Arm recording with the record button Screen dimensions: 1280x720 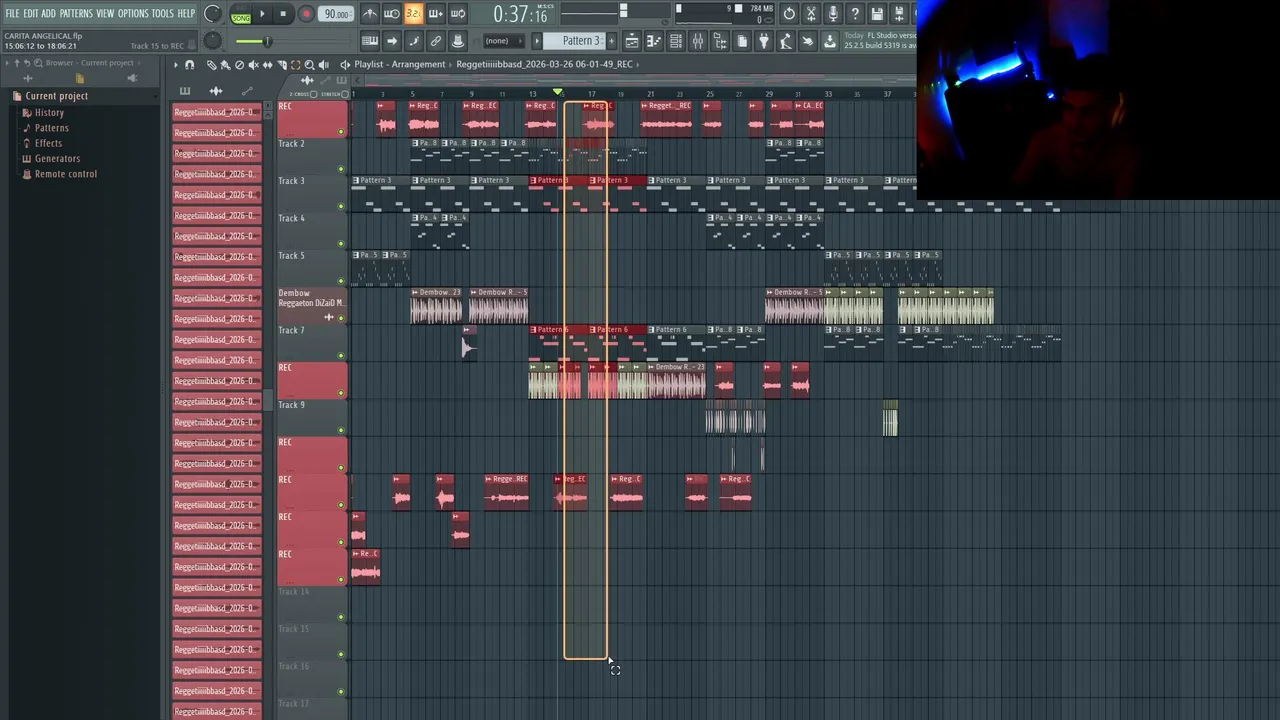pos(306,14)
